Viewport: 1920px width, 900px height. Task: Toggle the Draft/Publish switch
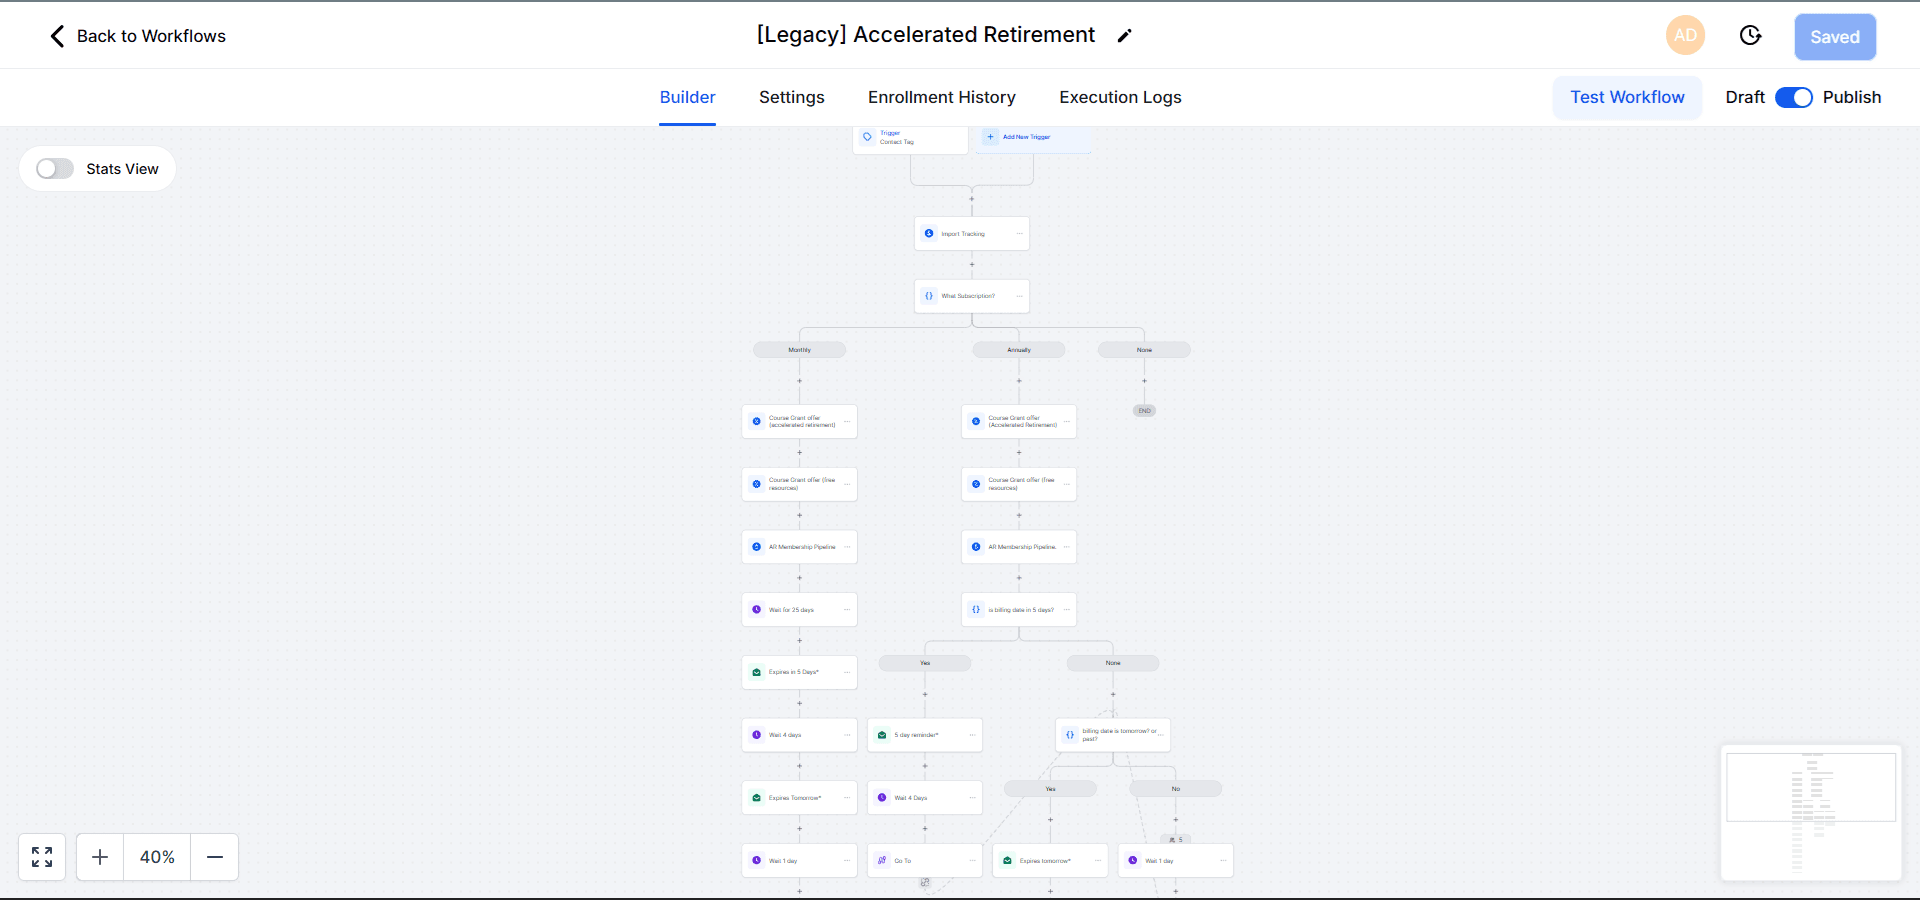pos(1793,97)
